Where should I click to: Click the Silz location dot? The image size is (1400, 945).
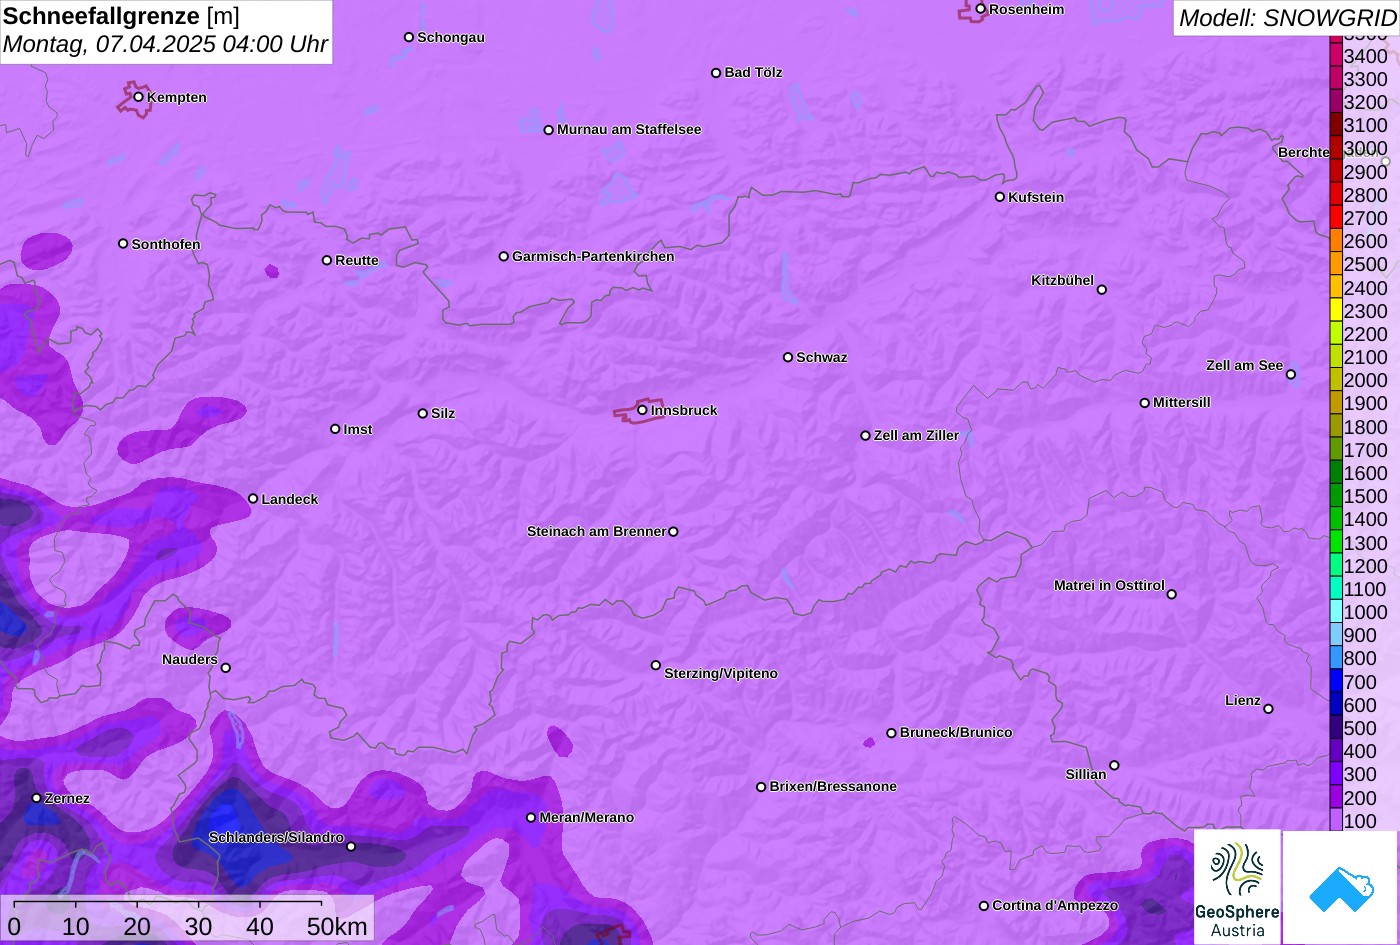click(423, 413)
